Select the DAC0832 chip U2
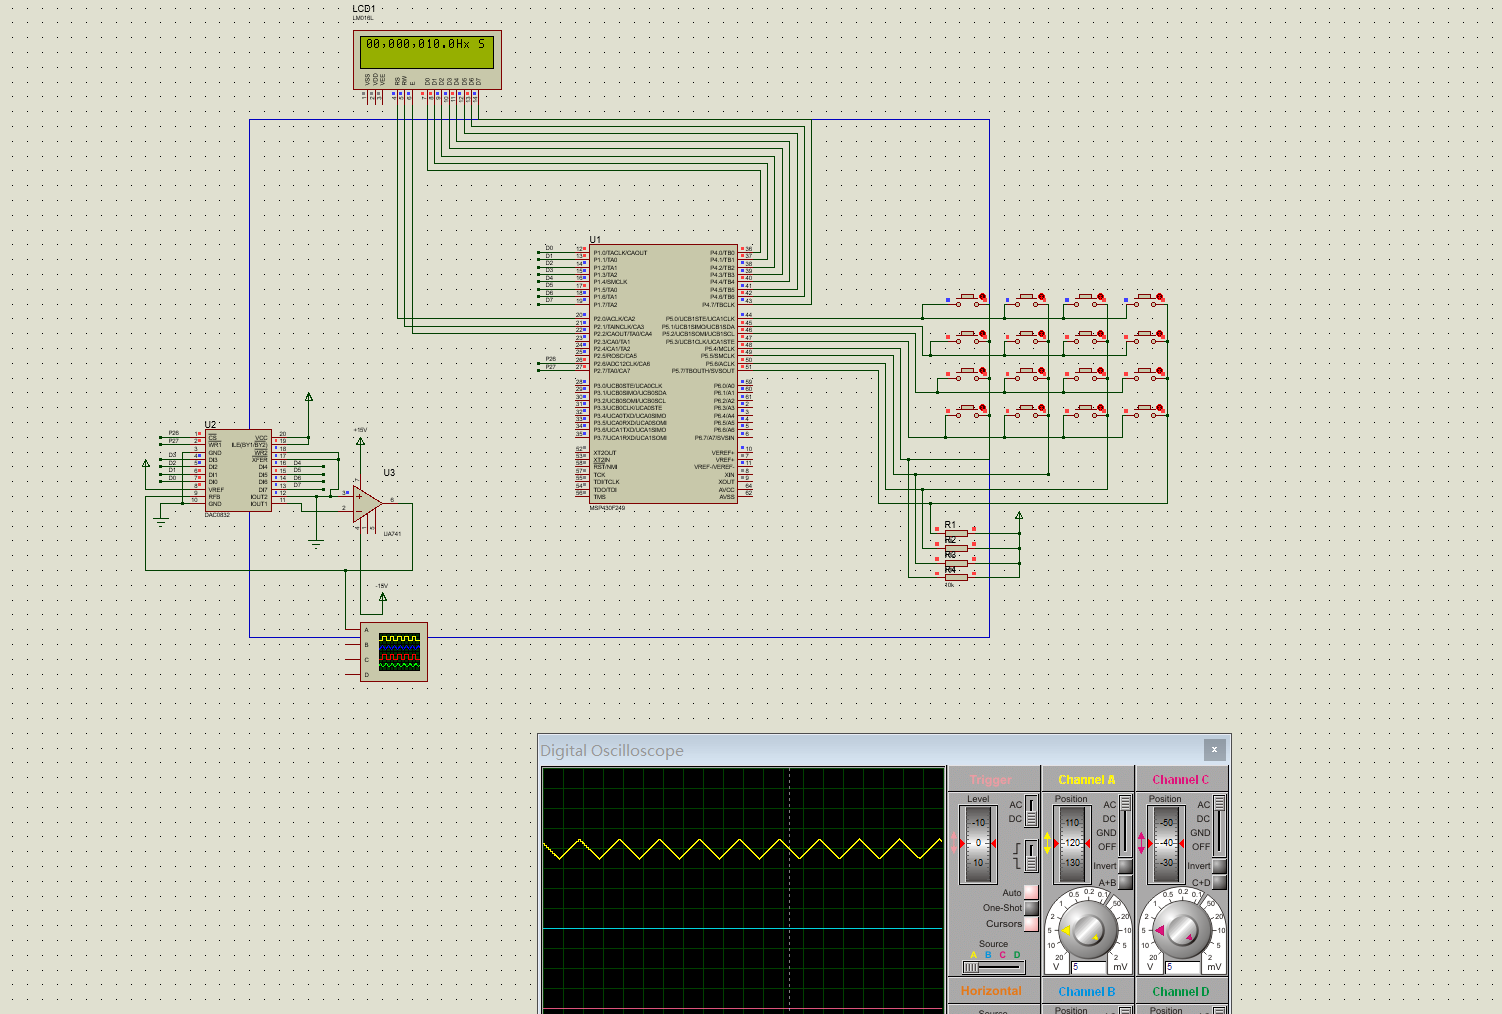 click(237, 470)
